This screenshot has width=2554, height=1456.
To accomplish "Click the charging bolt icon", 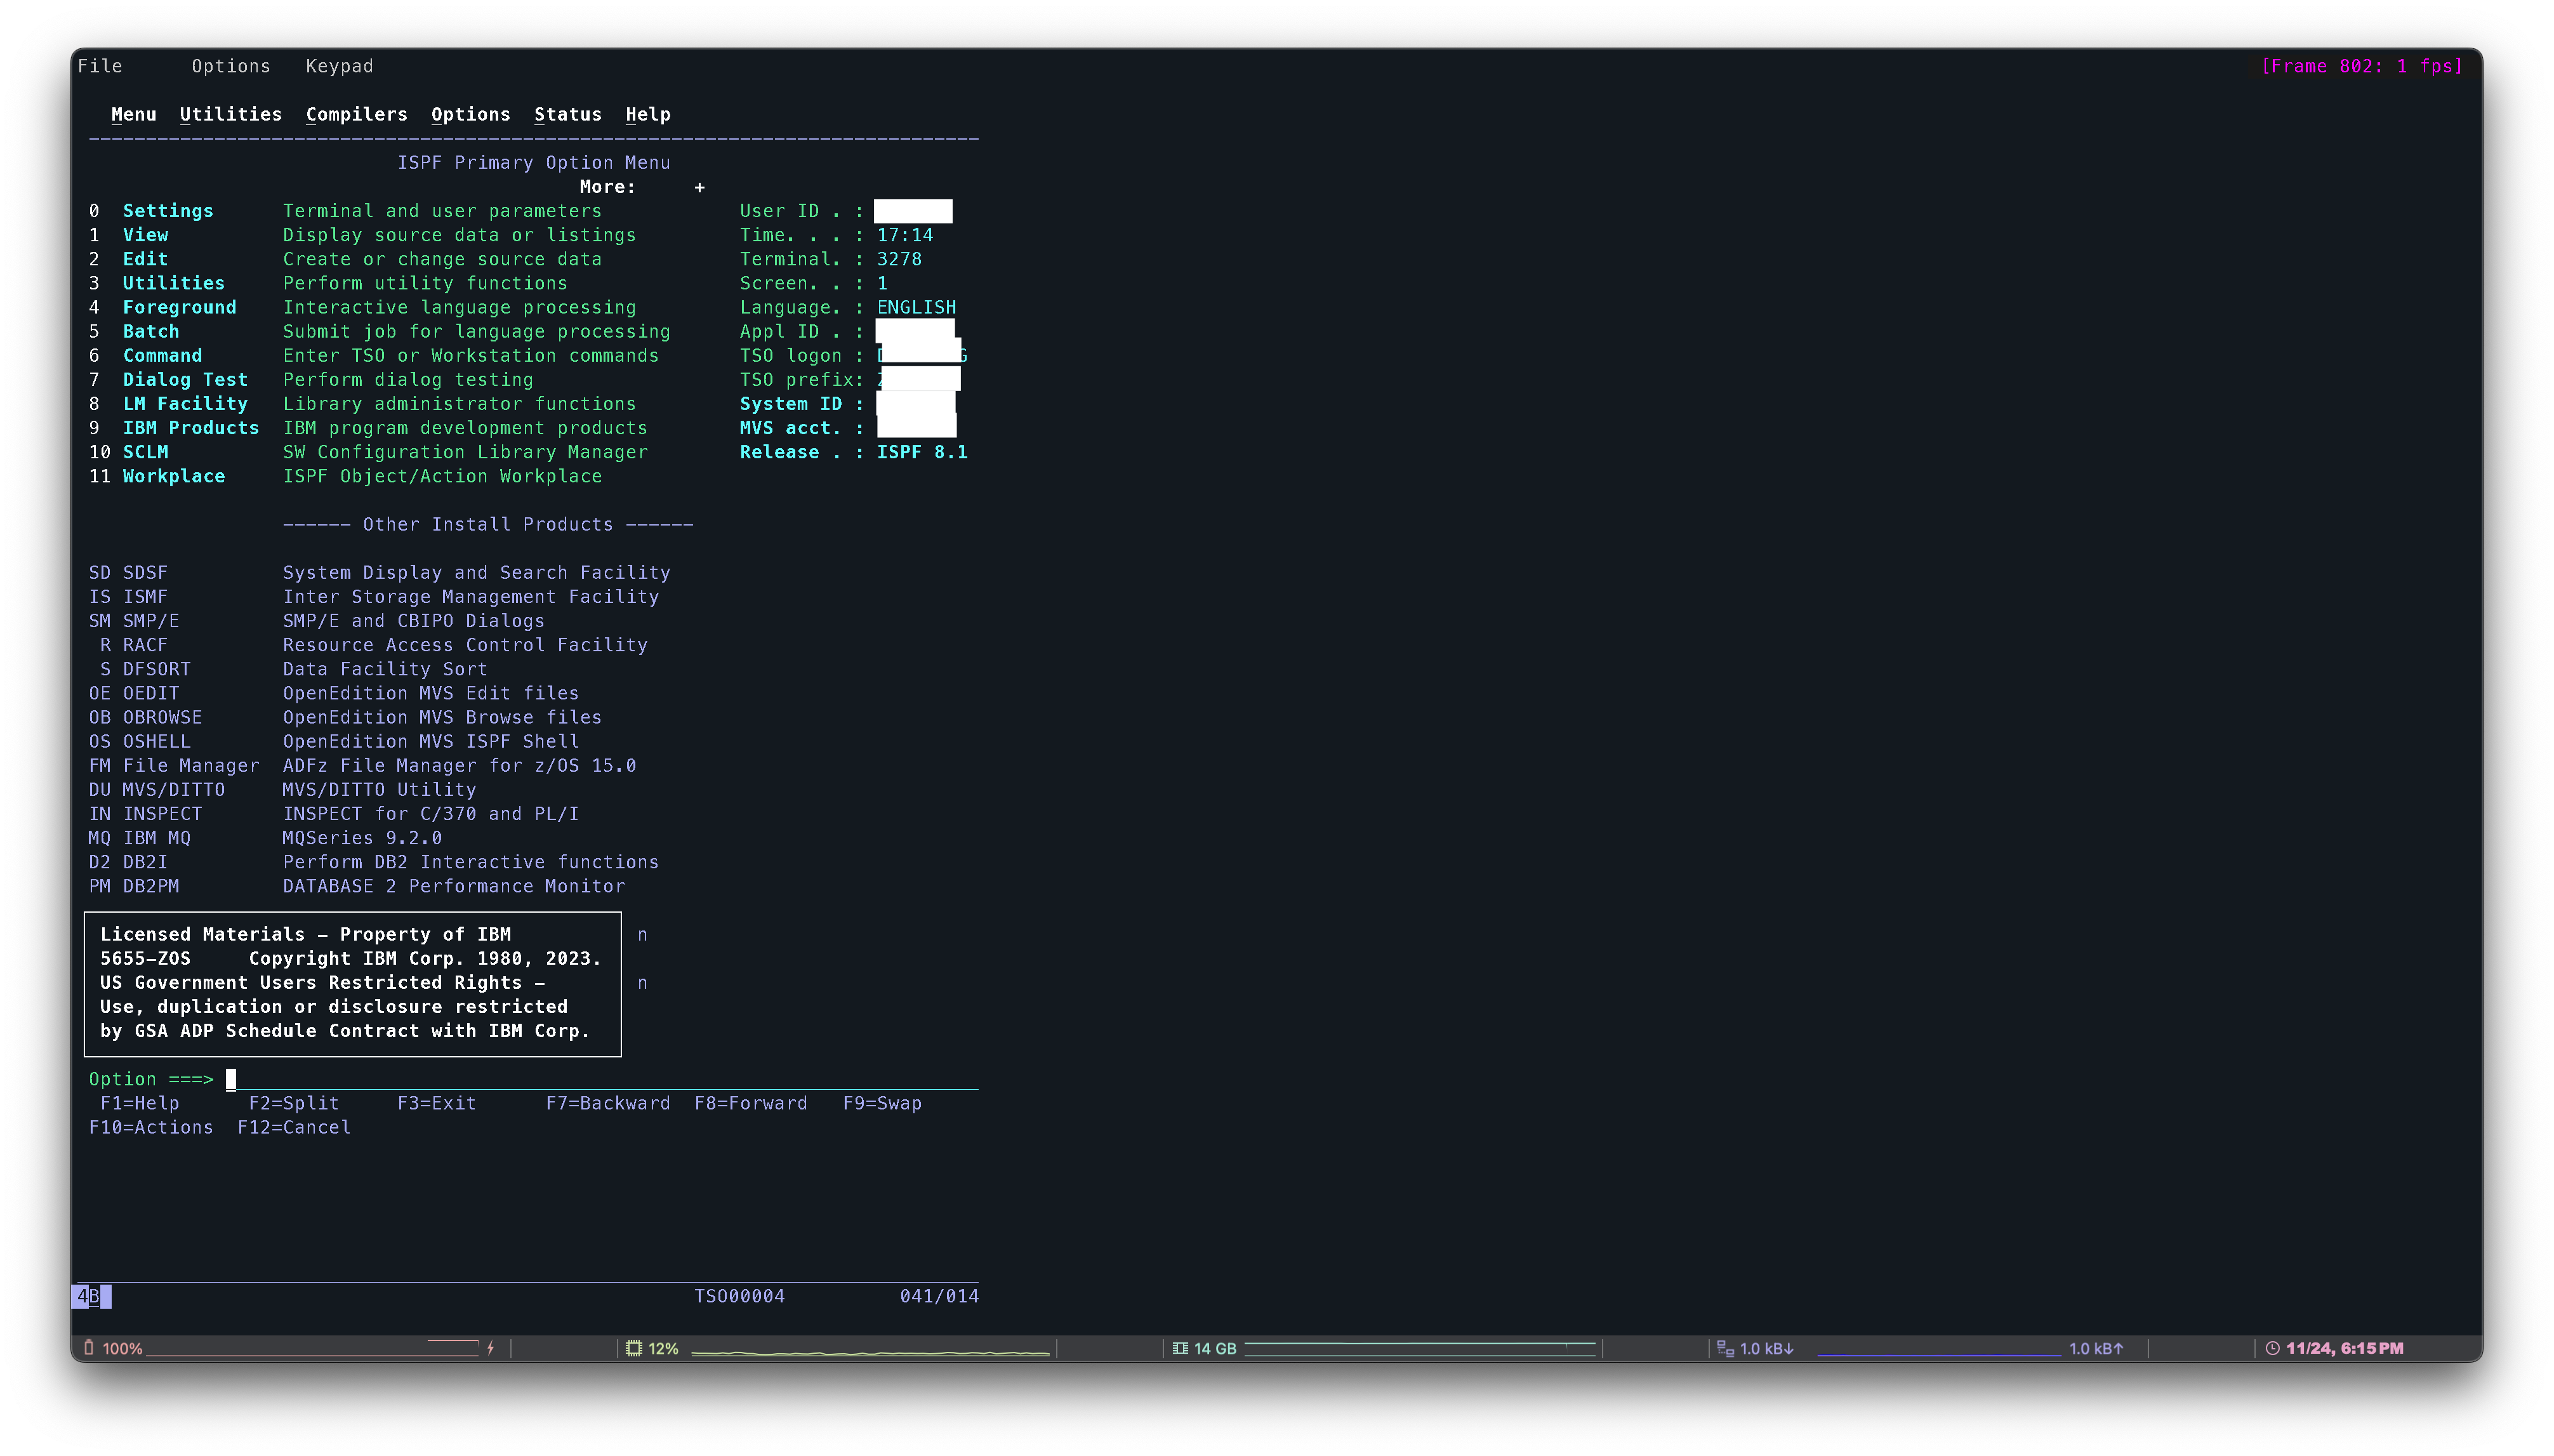I will tap(491, 1348).
